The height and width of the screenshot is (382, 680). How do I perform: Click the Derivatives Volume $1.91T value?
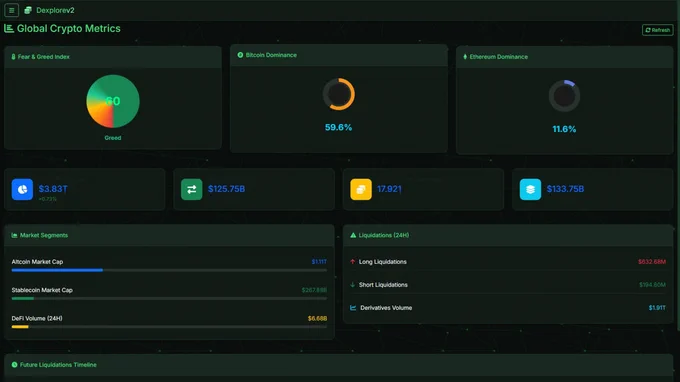tap(657, 308)
